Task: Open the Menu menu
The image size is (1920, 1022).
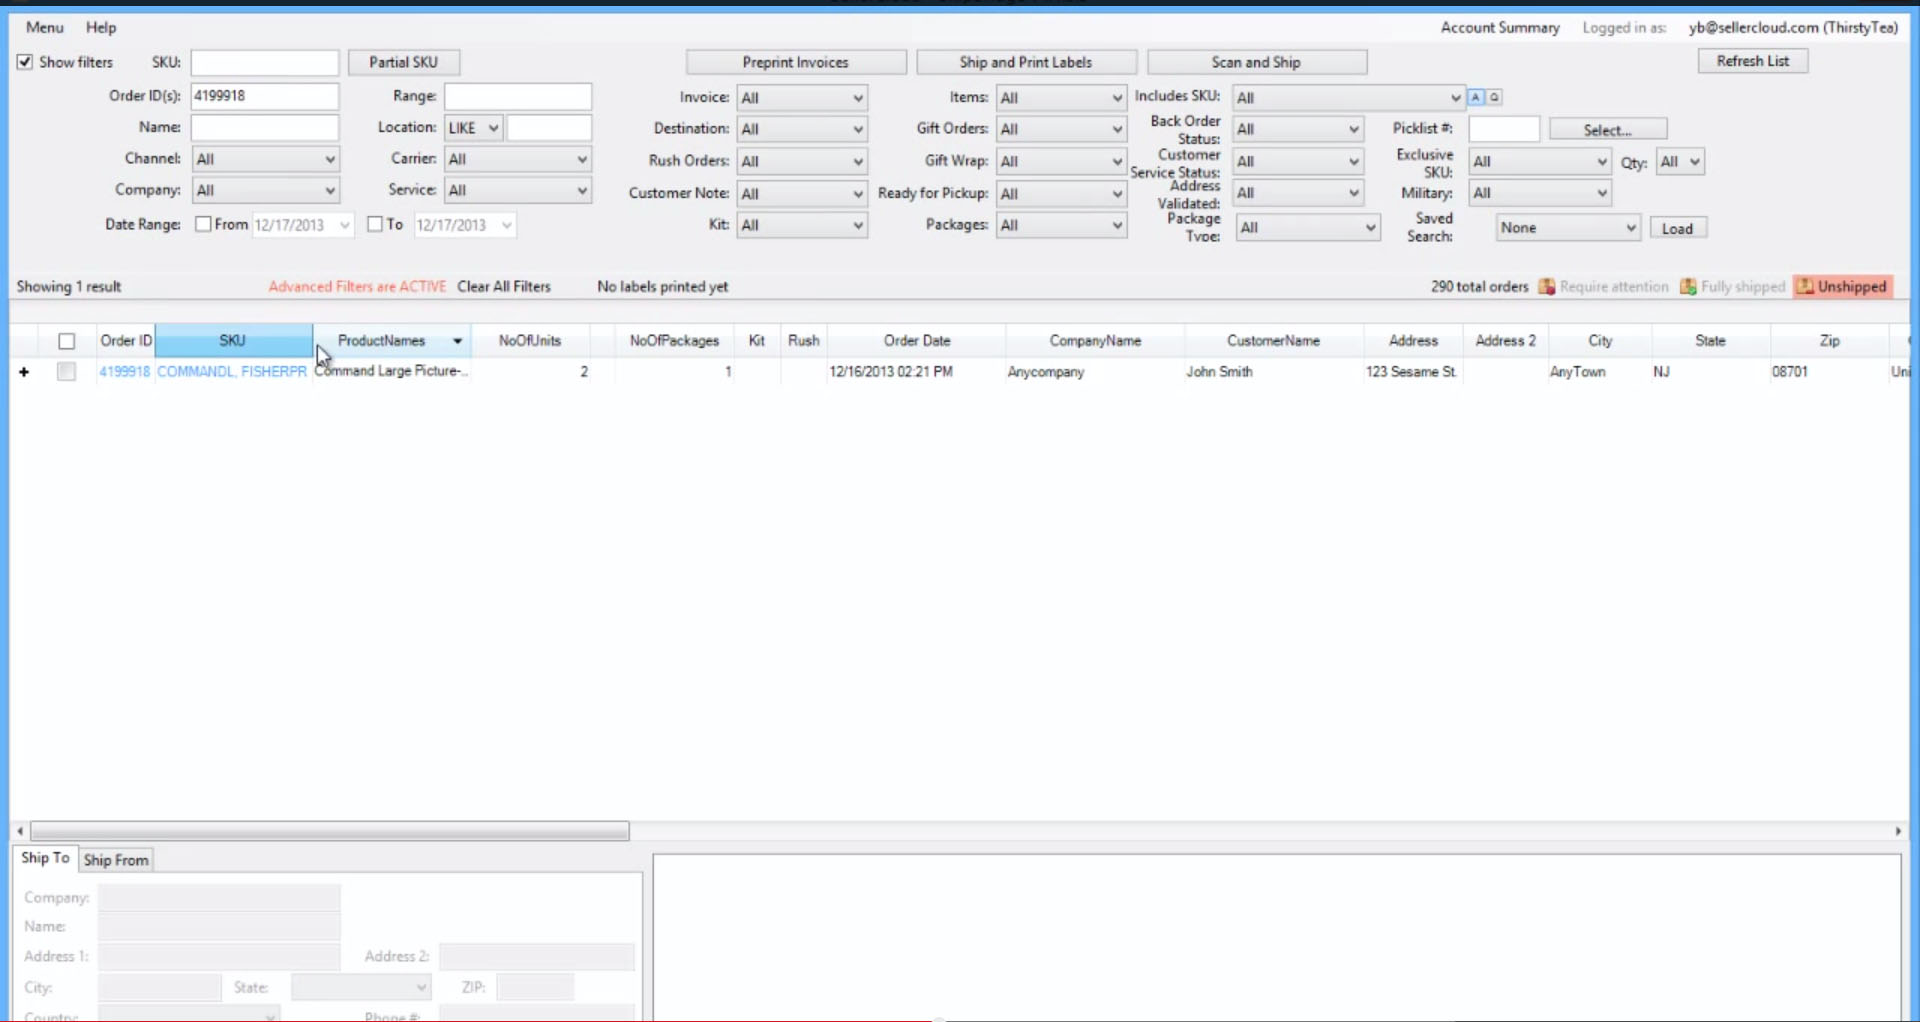Action: tap(45, 27)
